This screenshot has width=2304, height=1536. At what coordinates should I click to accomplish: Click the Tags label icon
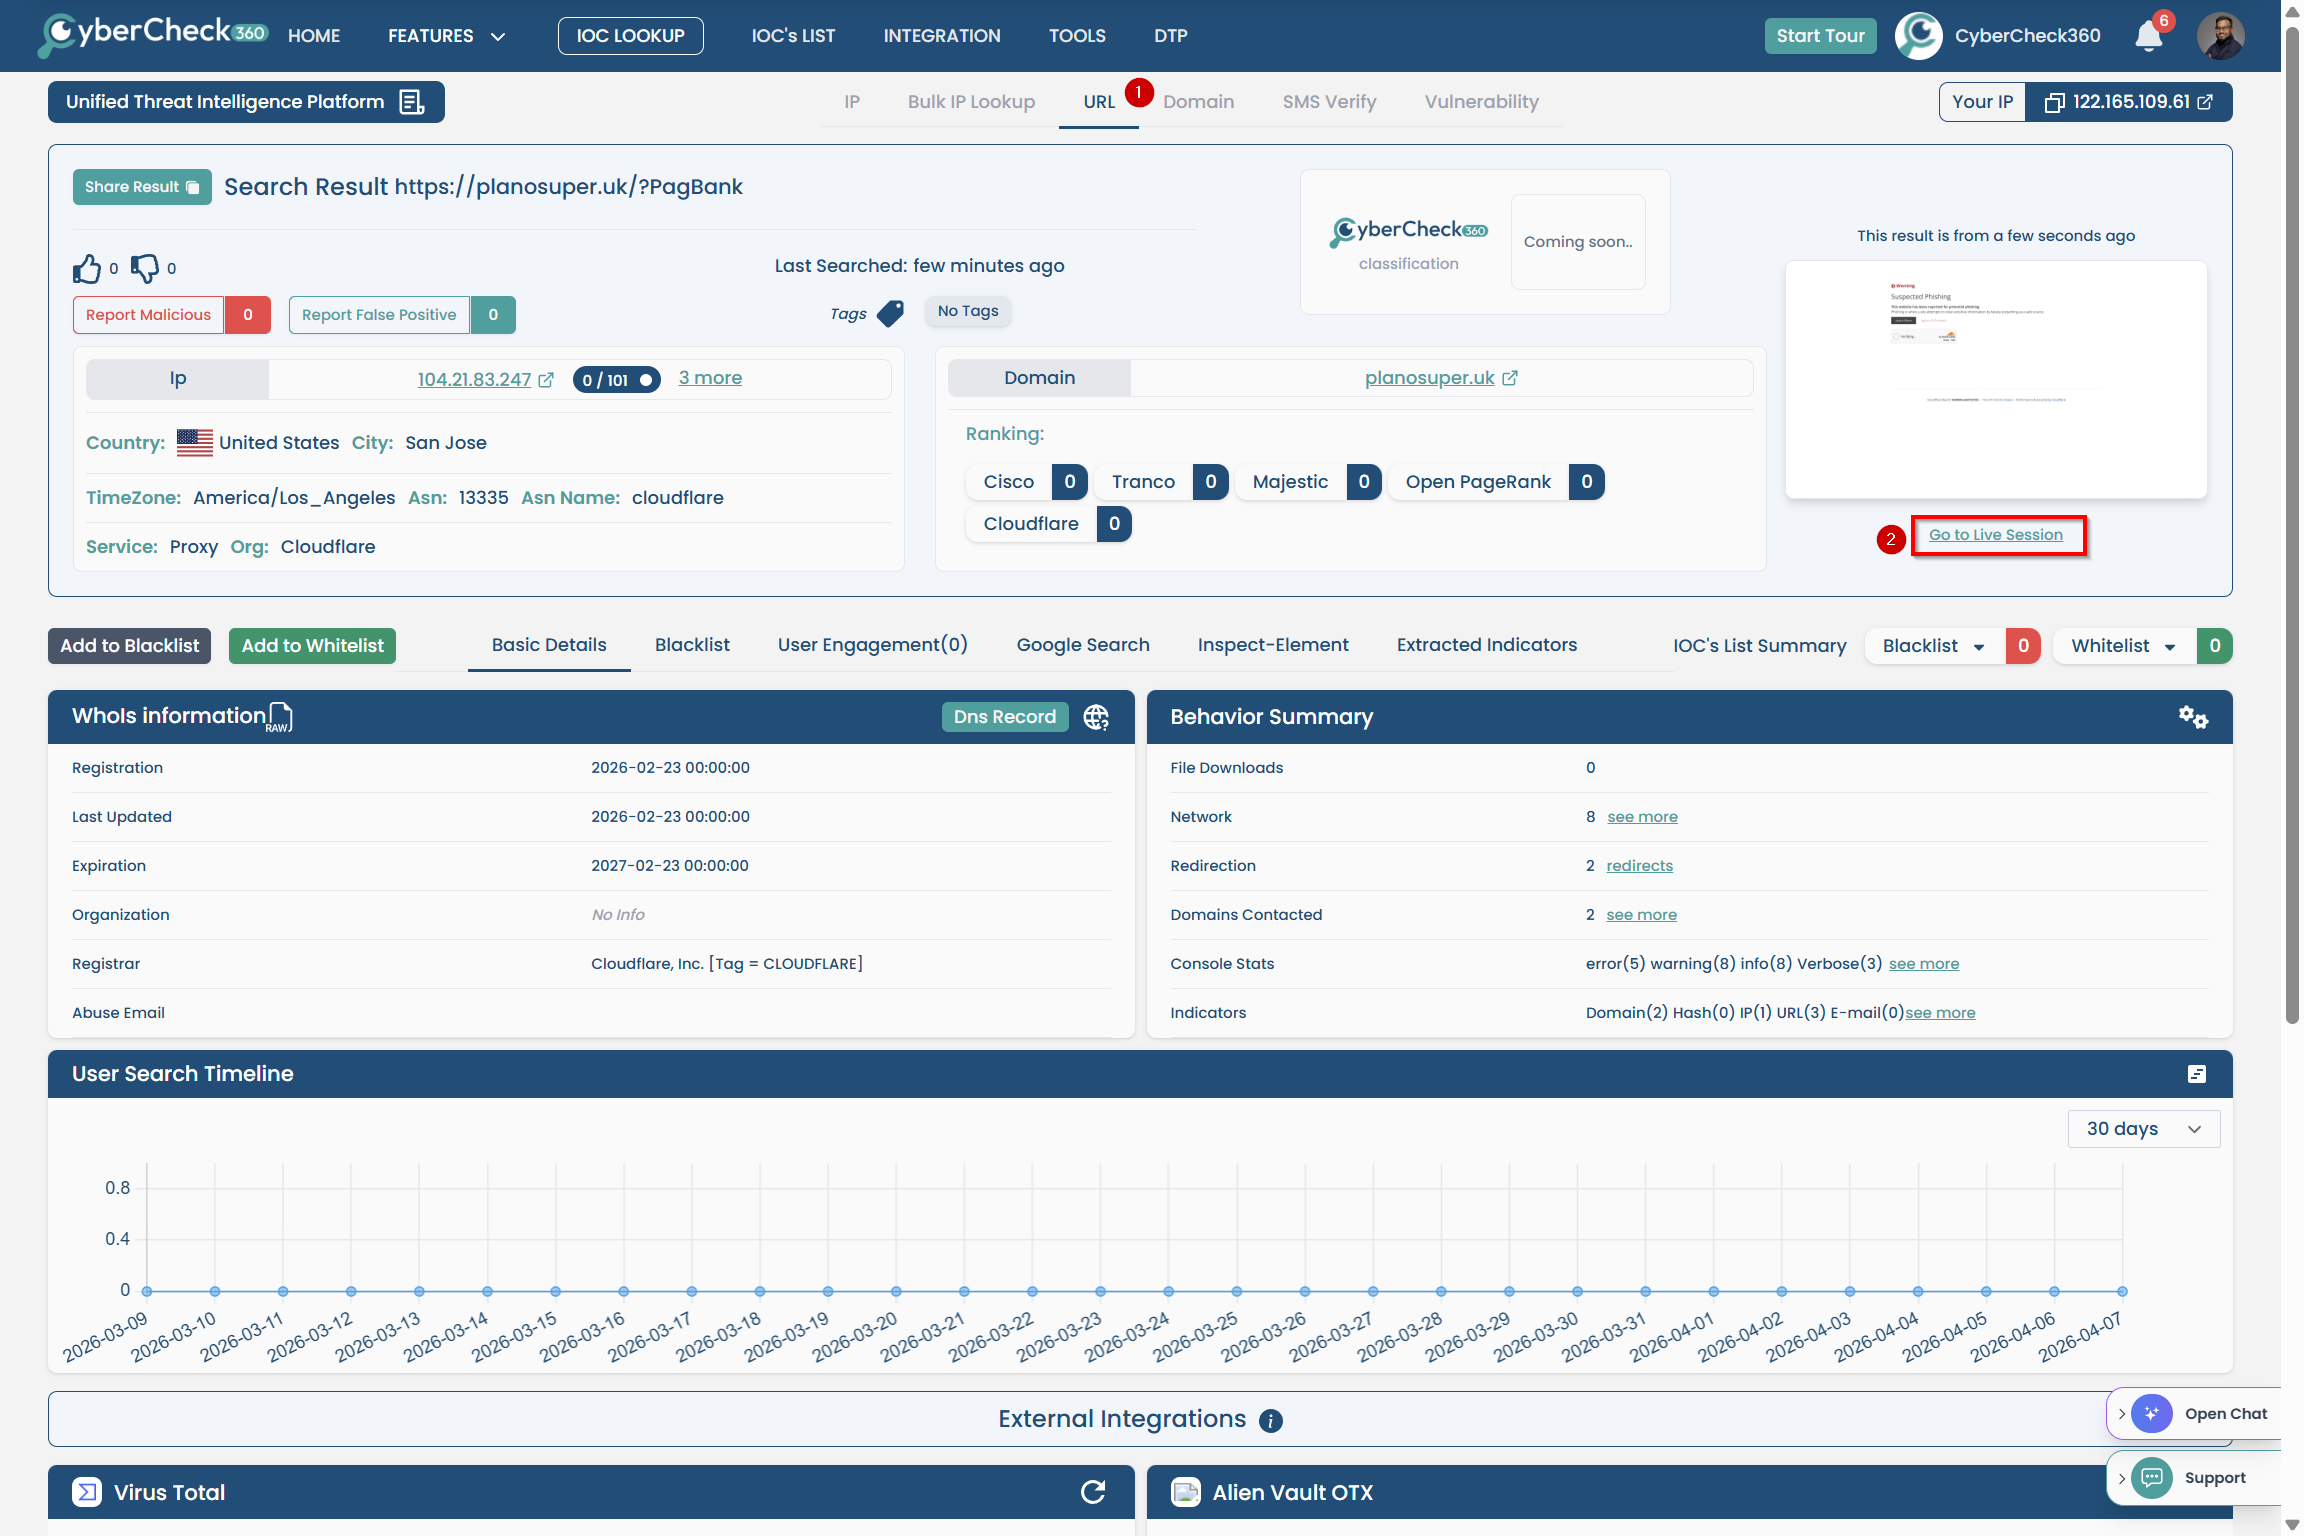coord(890,313)
